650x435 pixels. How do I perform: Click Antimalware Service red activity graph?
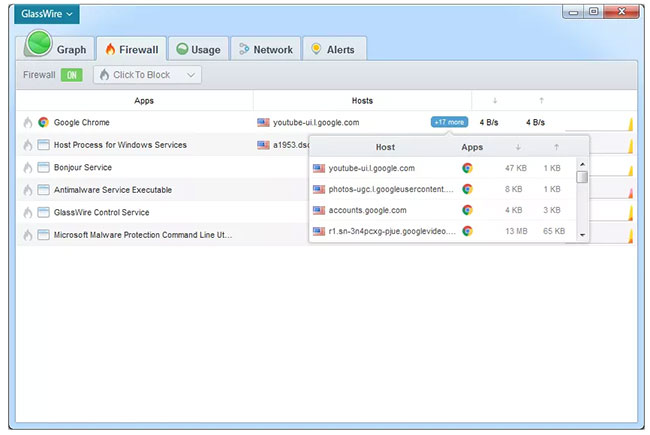point(630,193)
